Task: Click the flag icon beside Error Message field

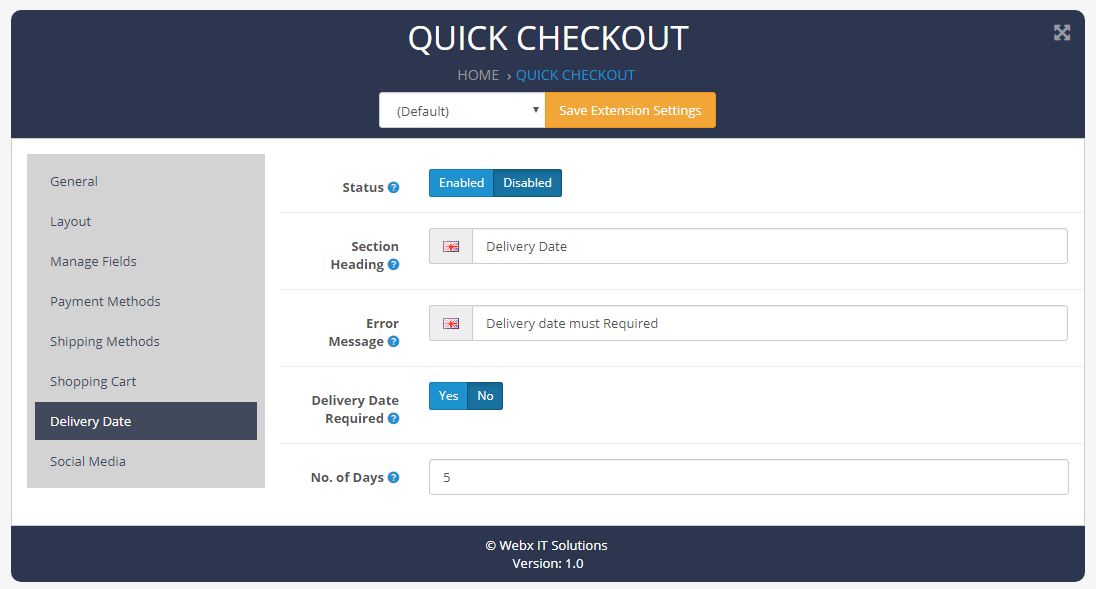Action: click(451, 323)
